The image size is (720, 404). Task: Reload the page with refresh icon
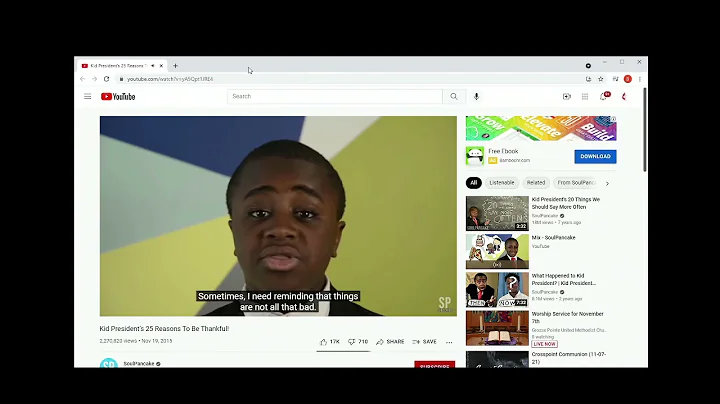coord(107,79)
